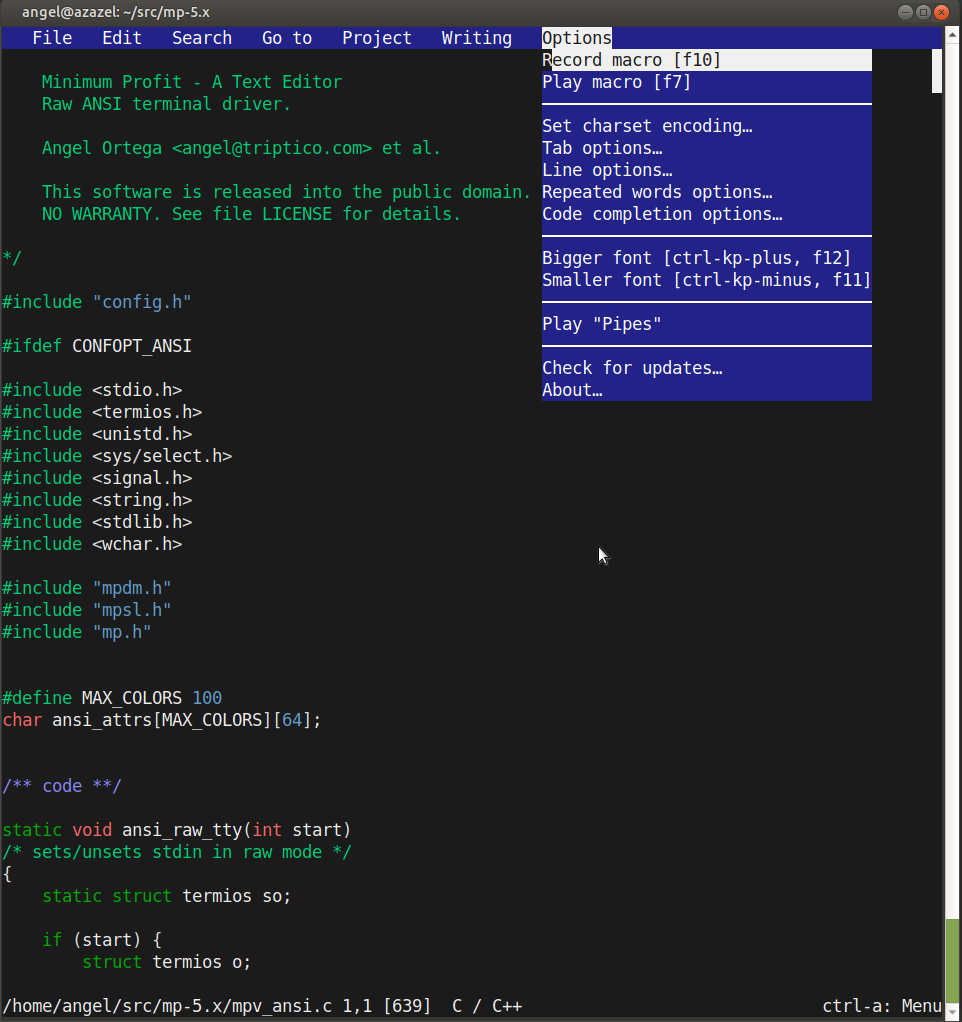Image resolution: width=962 pixels, height=1022 pixels.
Task: Minimize the terminal window
Action: (x=905, y=12)
